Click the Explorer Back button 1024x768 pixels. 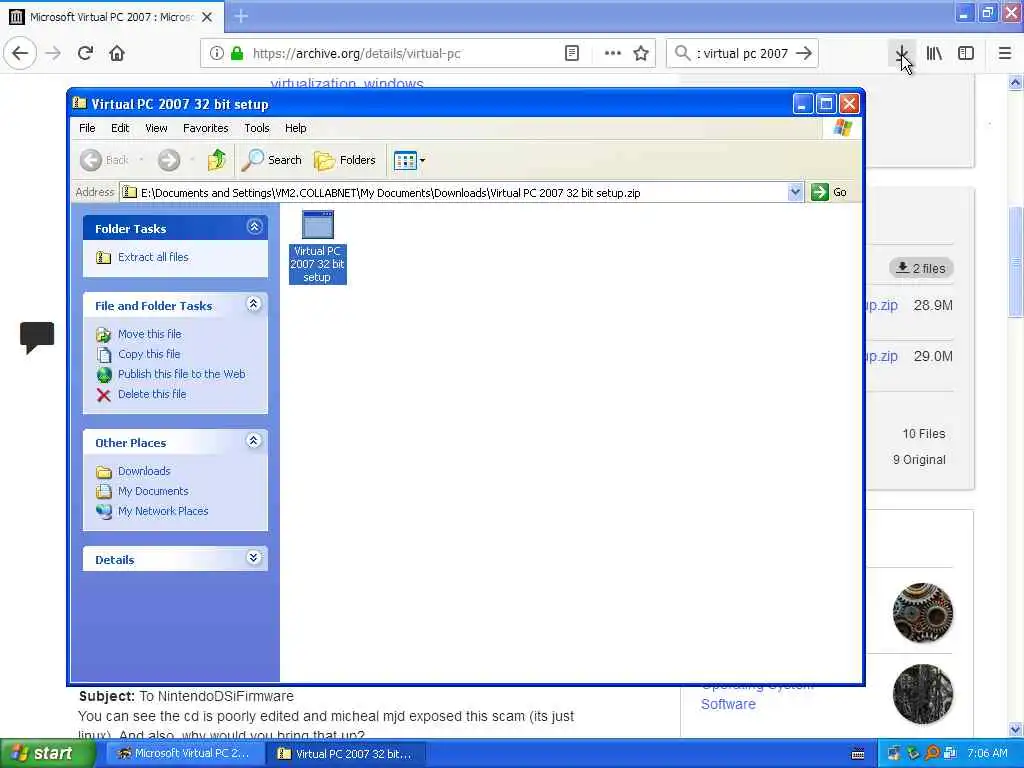coord(104,160)
